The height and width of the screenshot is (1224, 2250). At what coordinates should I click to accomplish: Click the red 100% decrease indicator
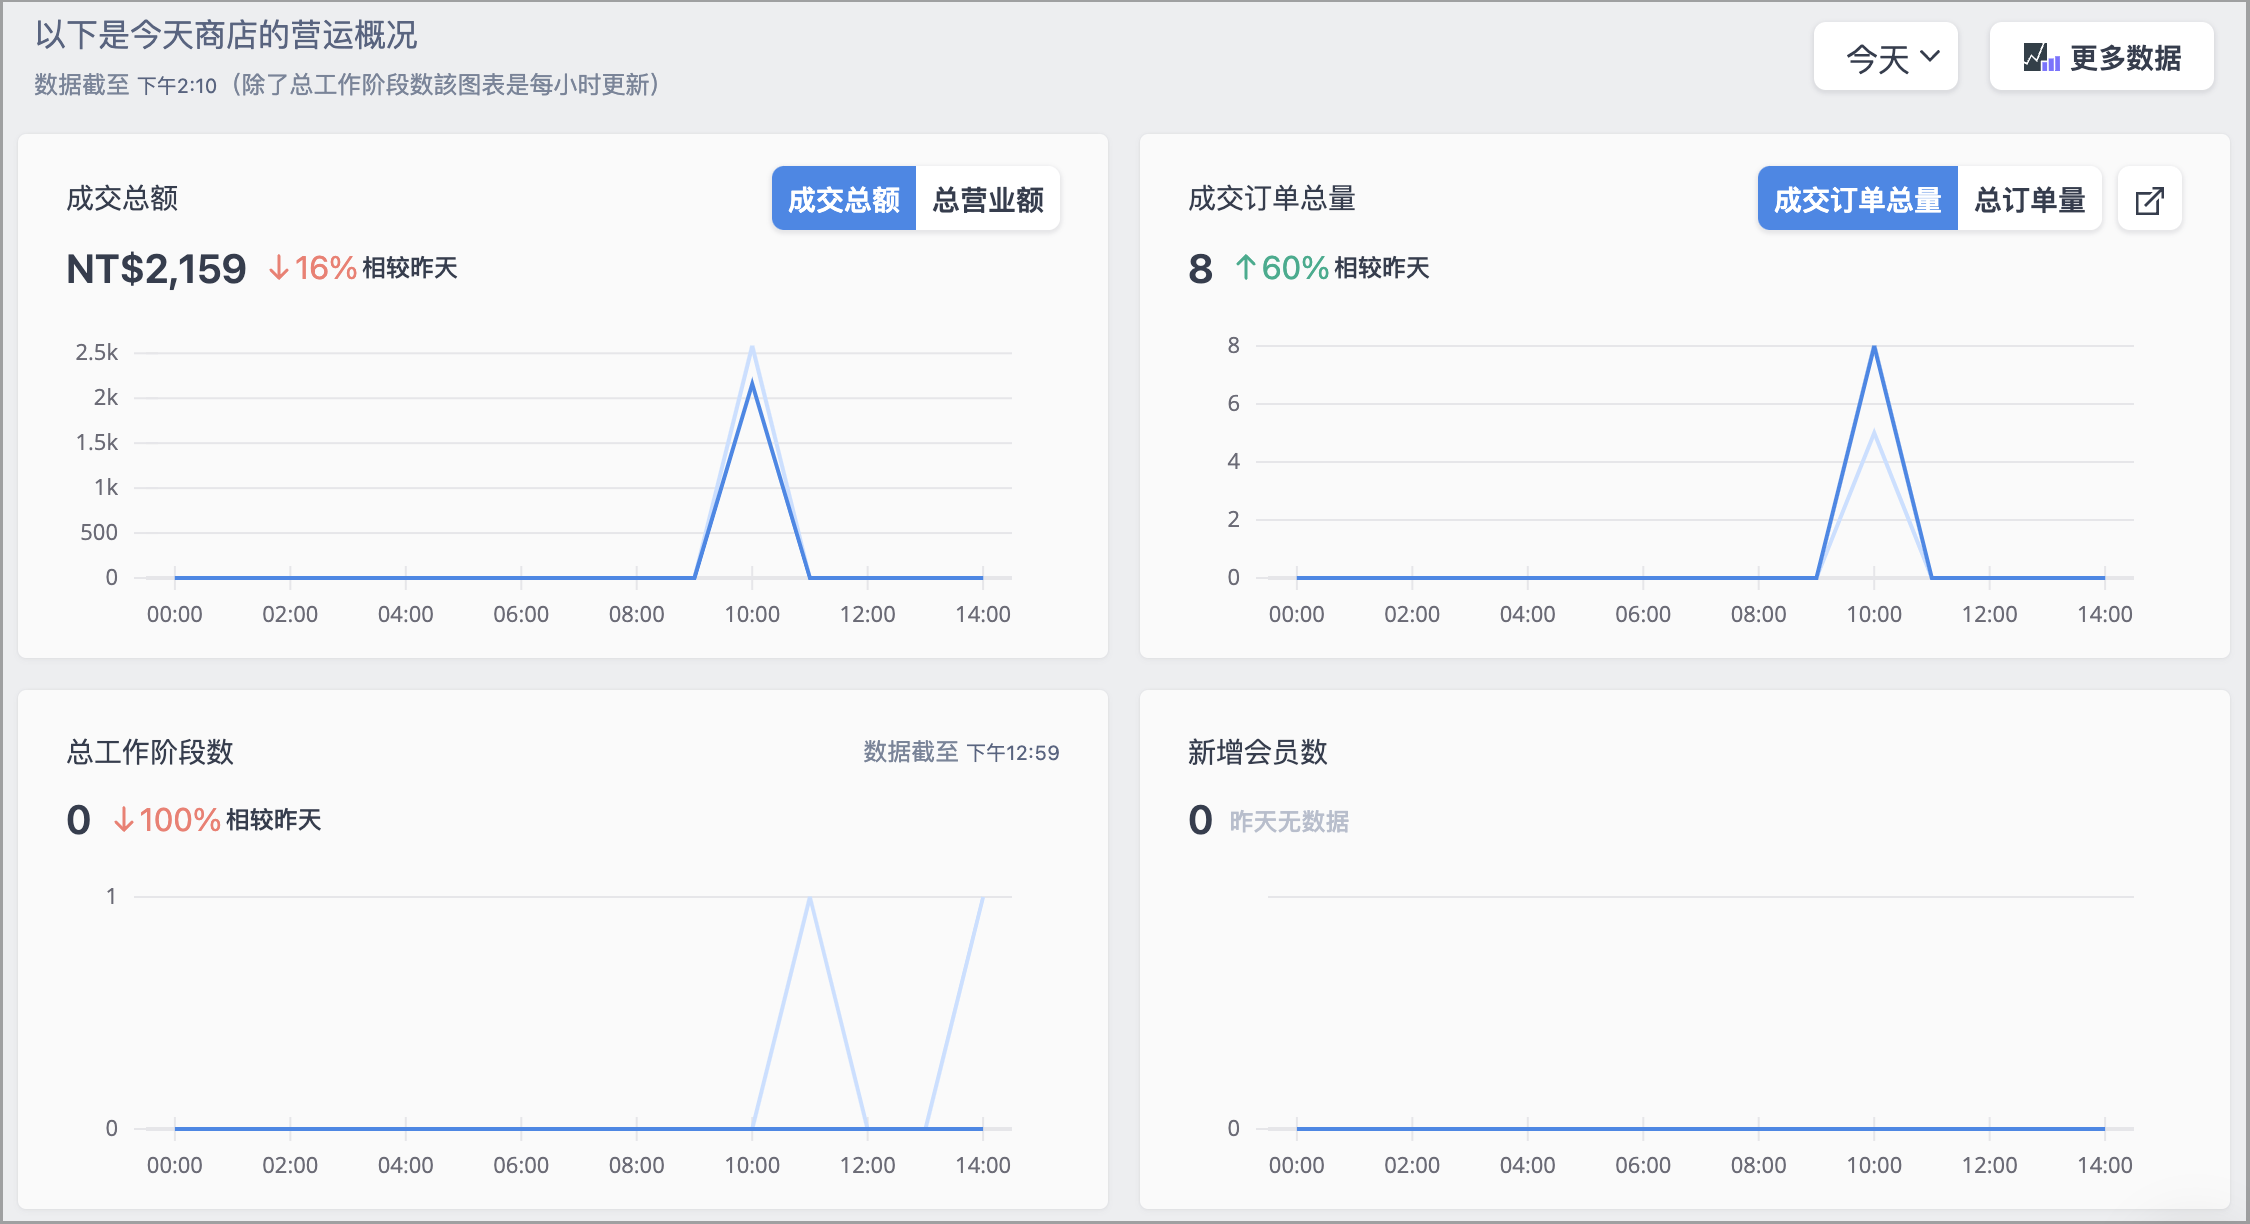(167, 820)
